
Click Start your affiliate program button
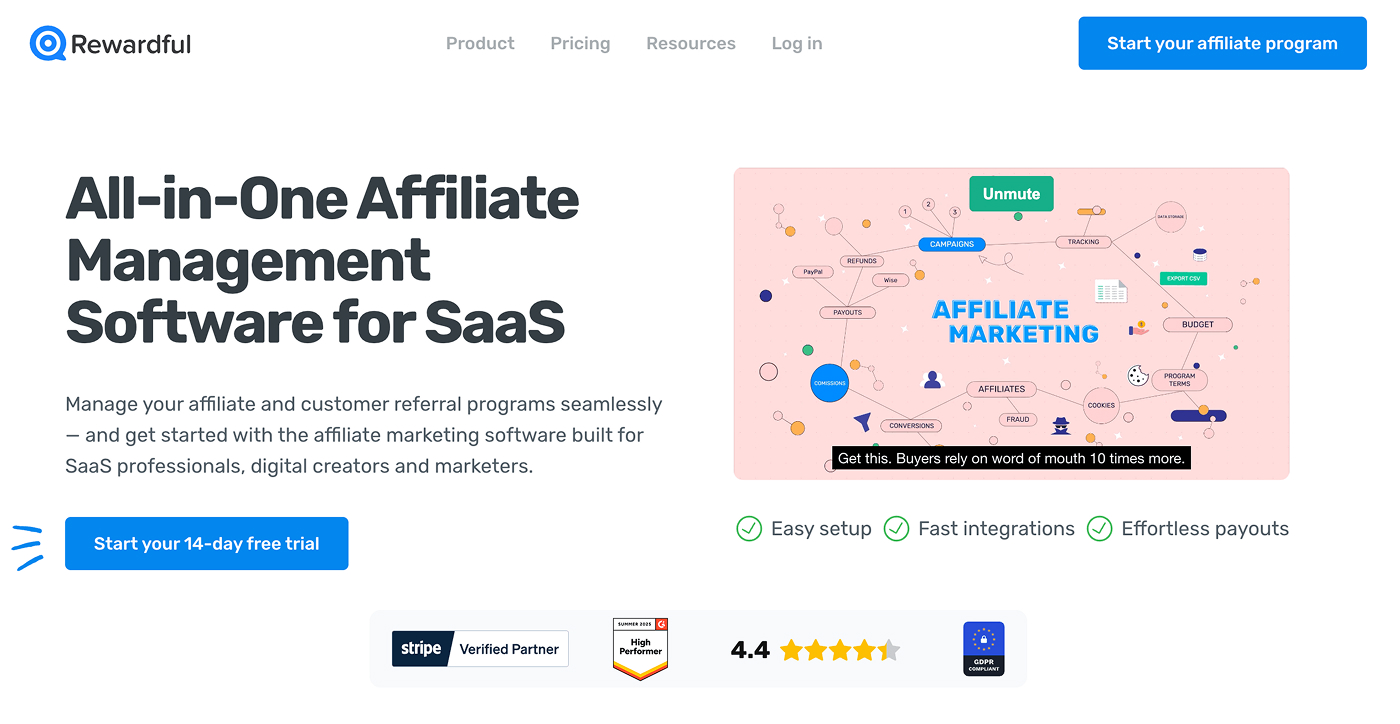pyautogui.click(x=1222, y=43)
